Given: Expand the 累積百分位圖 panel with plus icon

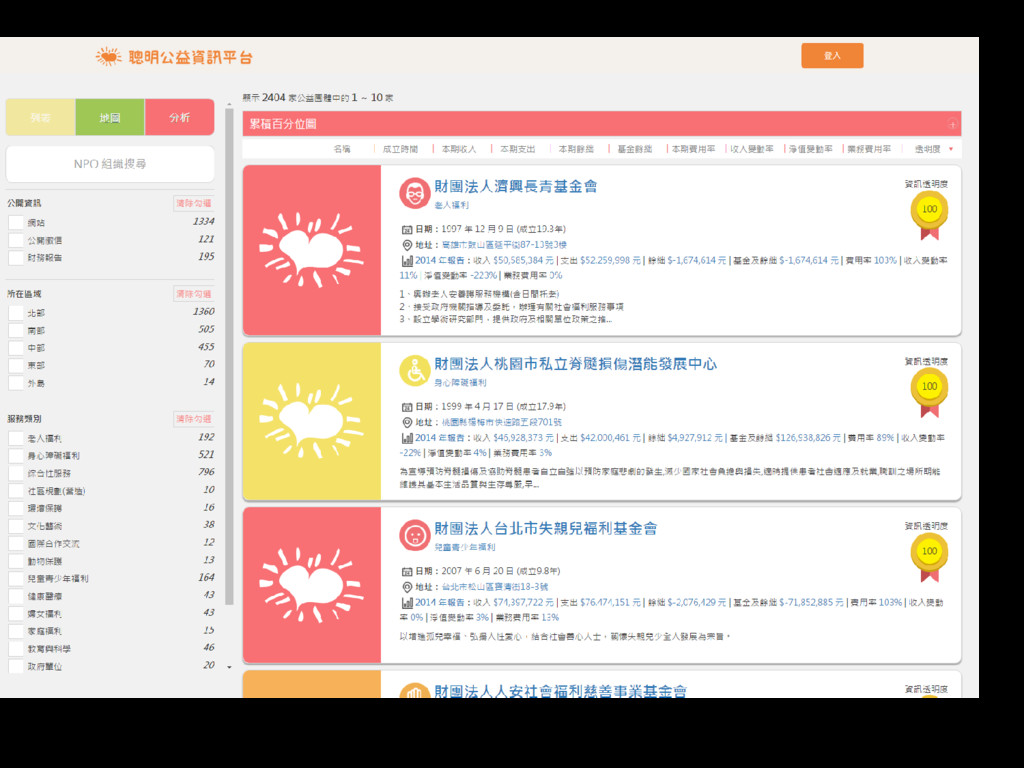Looking at the screenshot, I should click(952, 124).
